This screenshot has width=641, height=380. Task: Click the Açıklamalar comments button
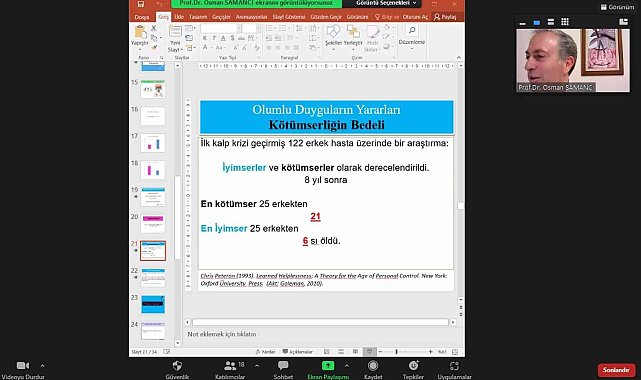point(298,352)
